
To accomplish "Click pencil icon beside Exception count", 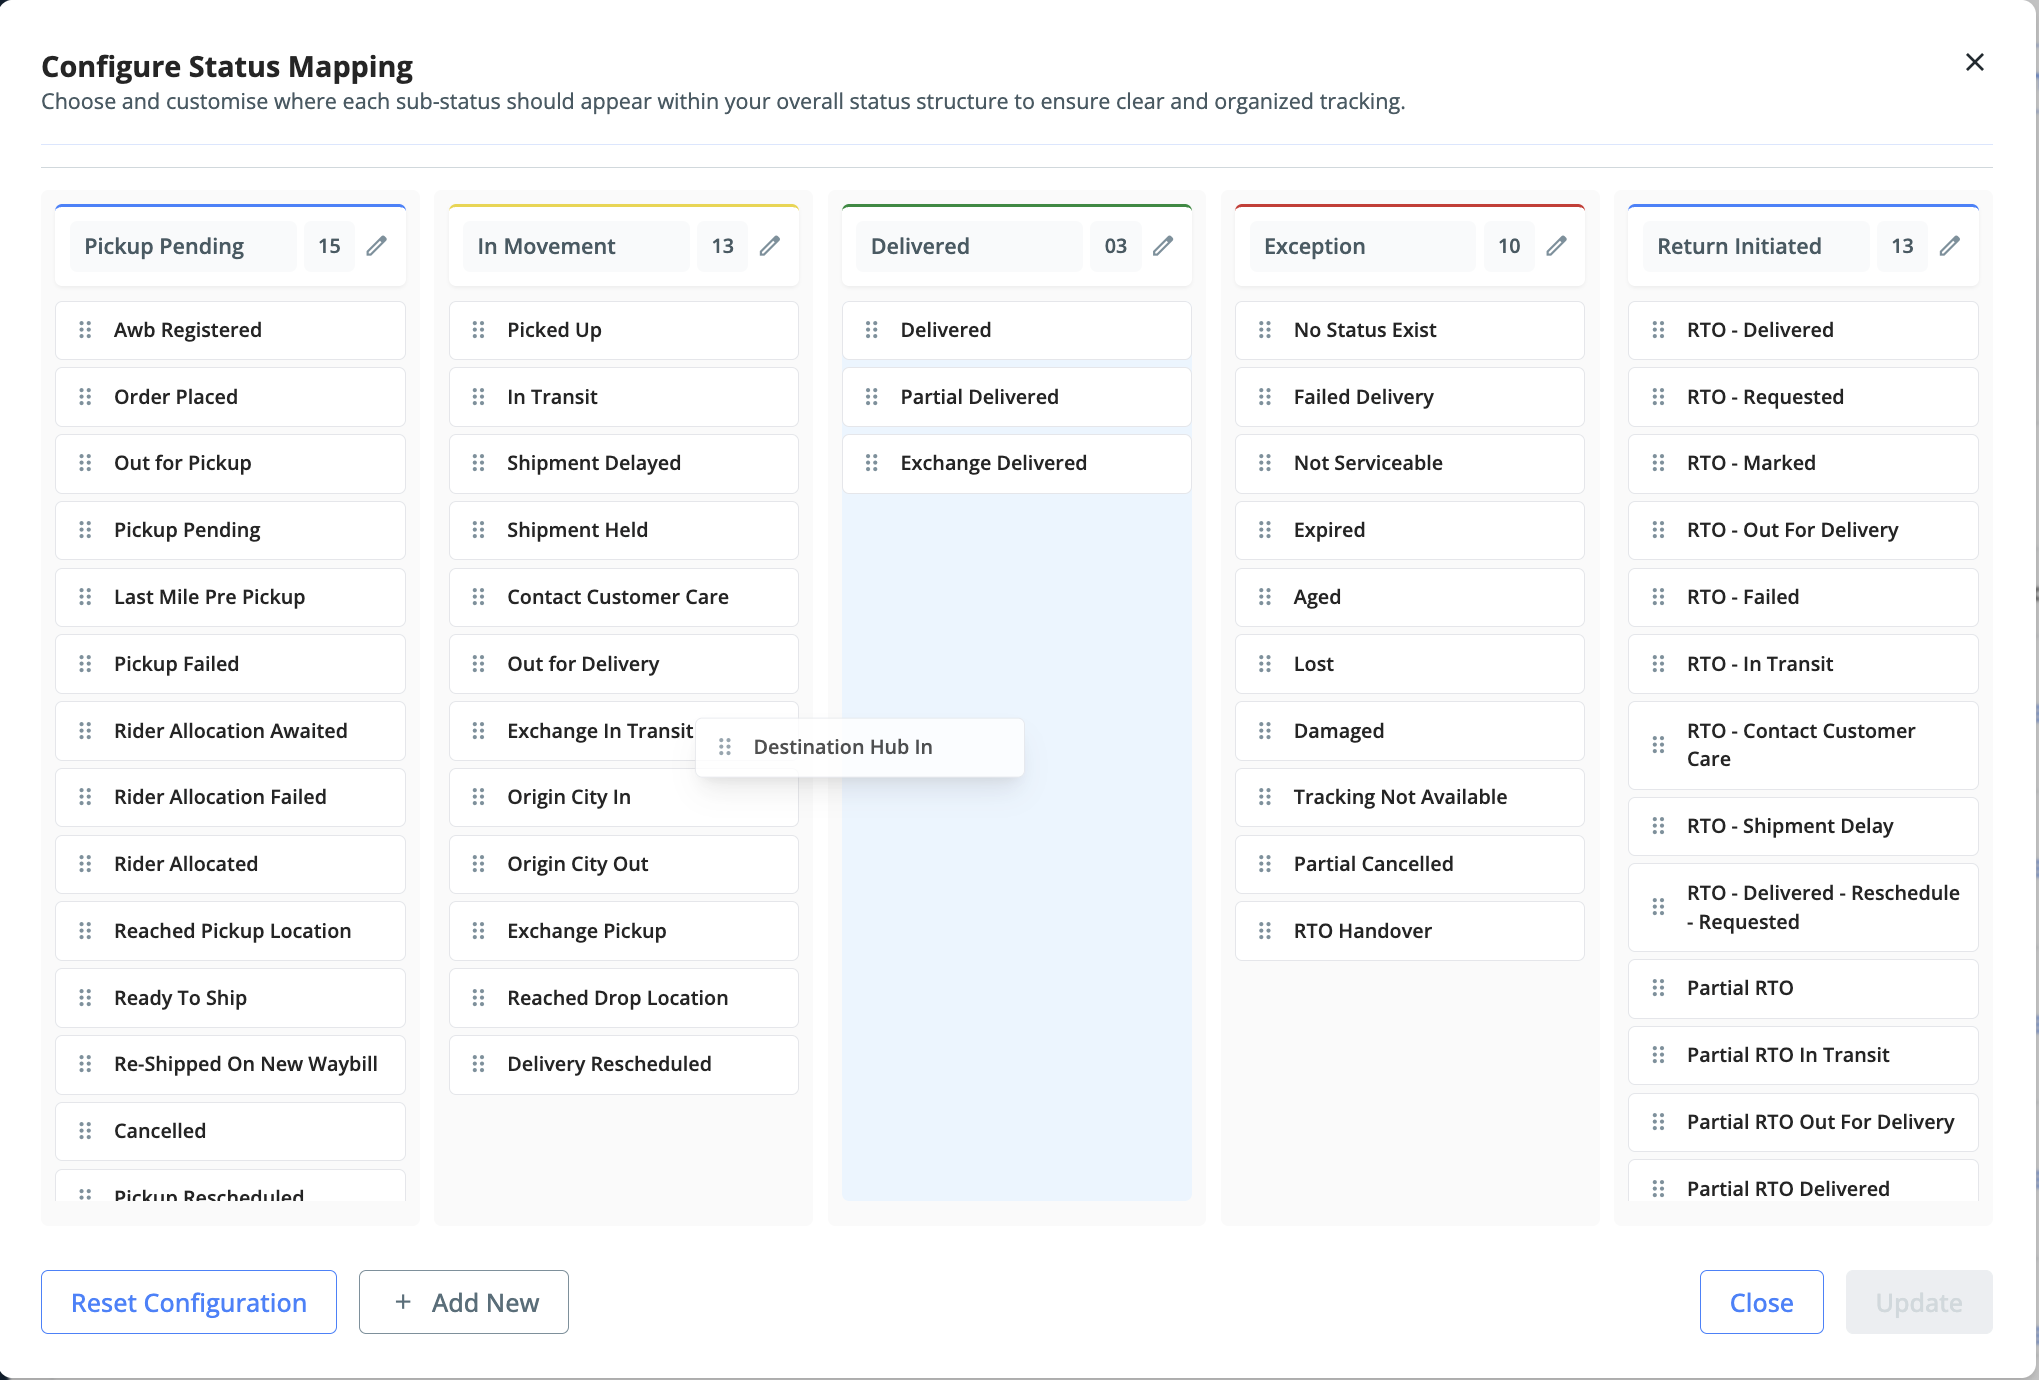I will coord(1556,246).
